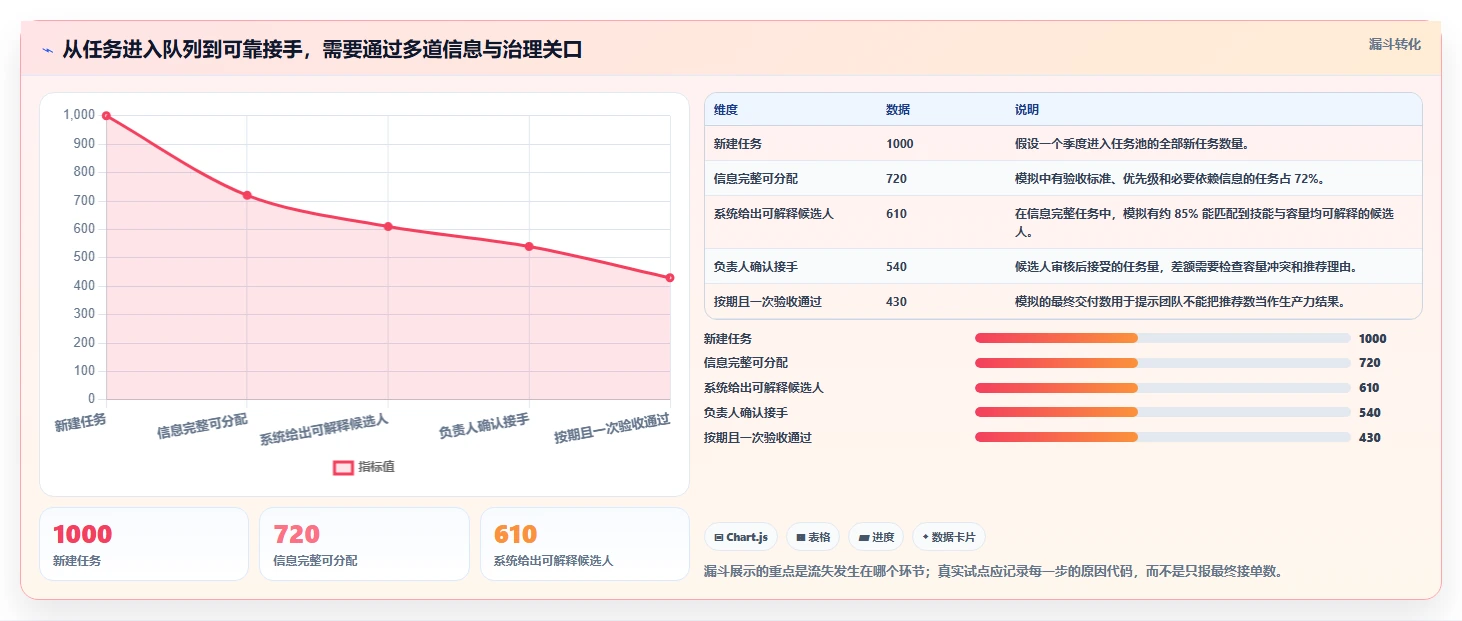Viewport: 1462px width, 621px height.
Task: Click the 负责人确认接手 cell in the table
Action: point(756,266)
